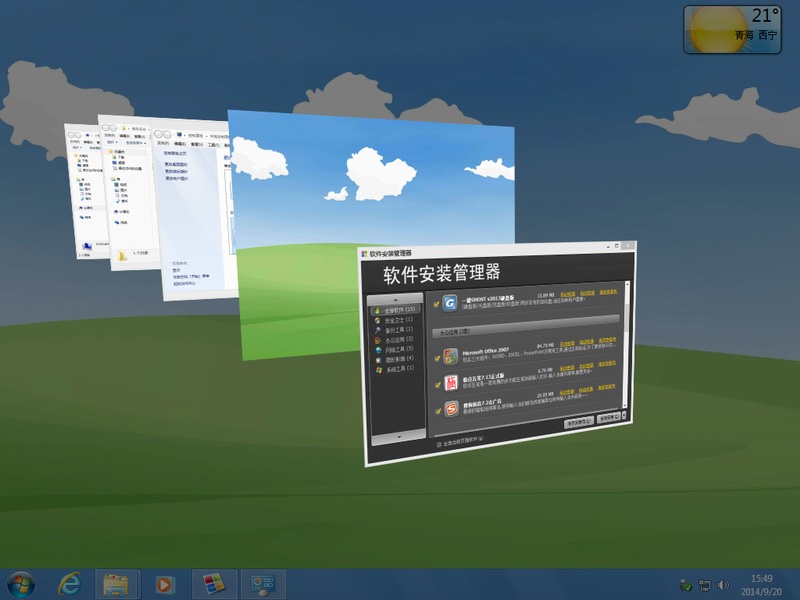
Task: Switch to the rearmost Computer explorer window
Action: [x=83, y=191]
